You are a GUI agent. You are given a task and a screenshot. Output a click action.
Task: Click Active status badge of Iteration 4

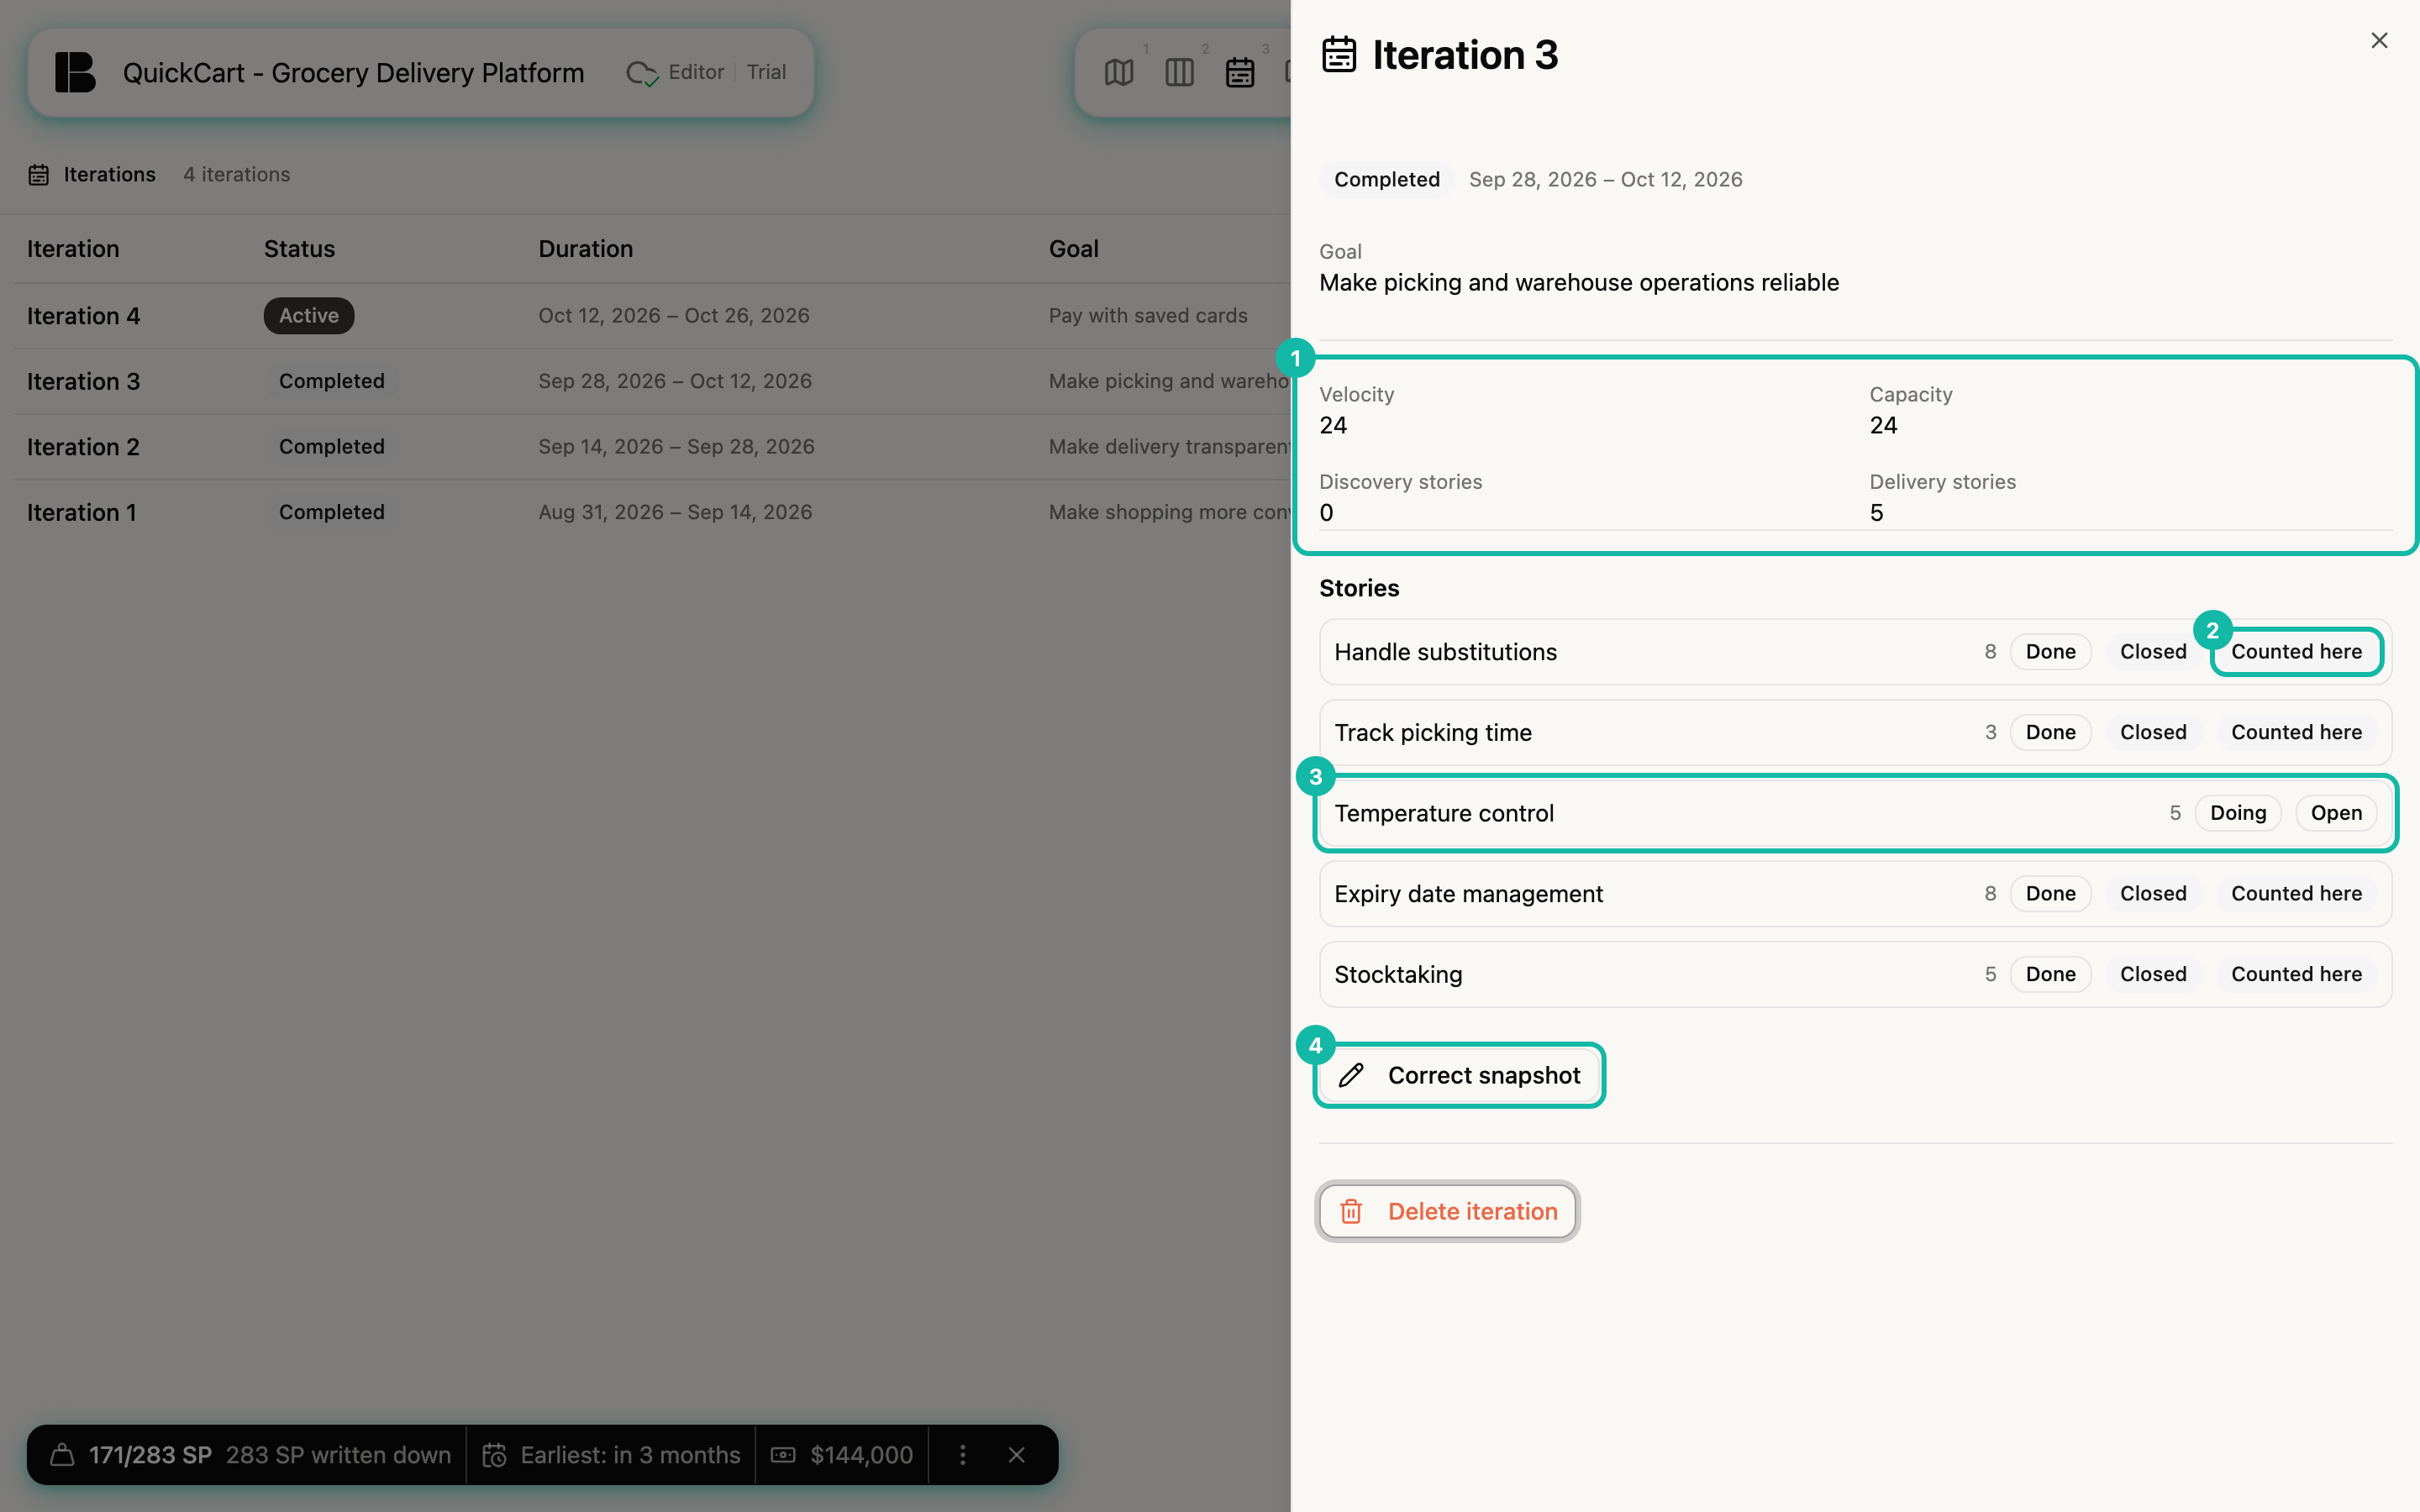(x=308, y=316)
